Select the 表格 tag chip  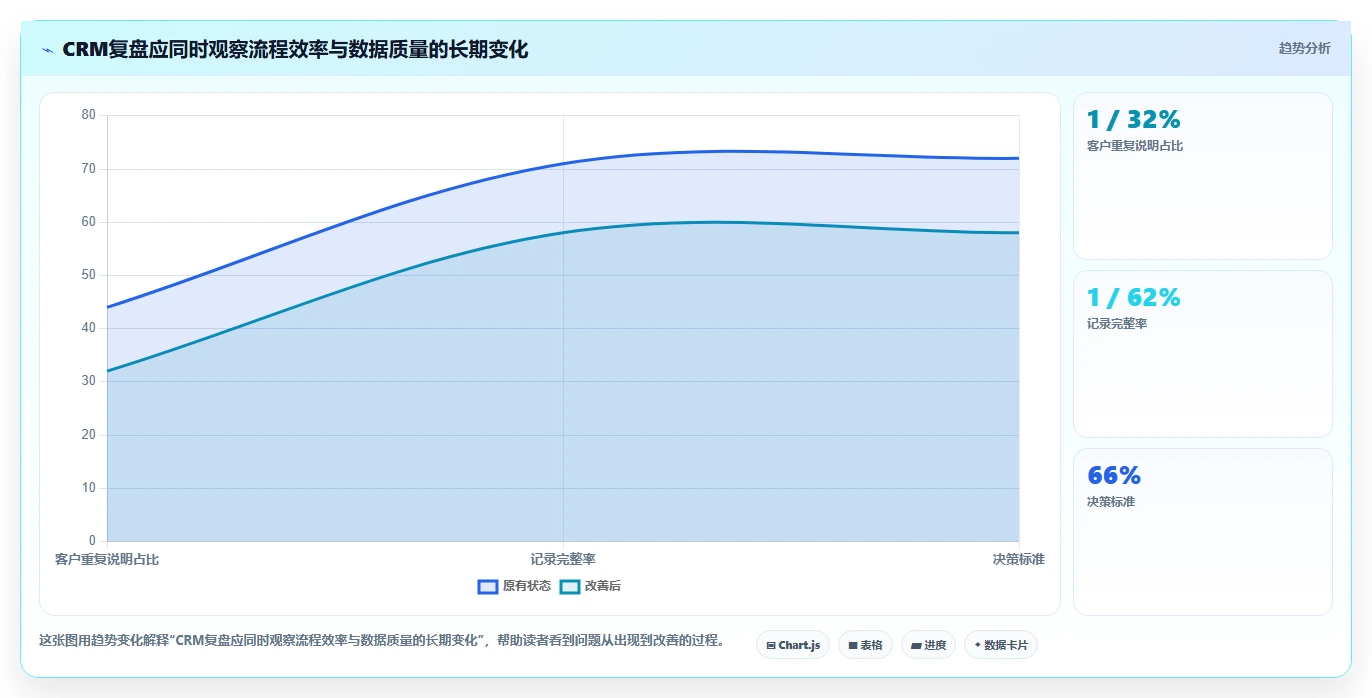(x=865, y=645)
